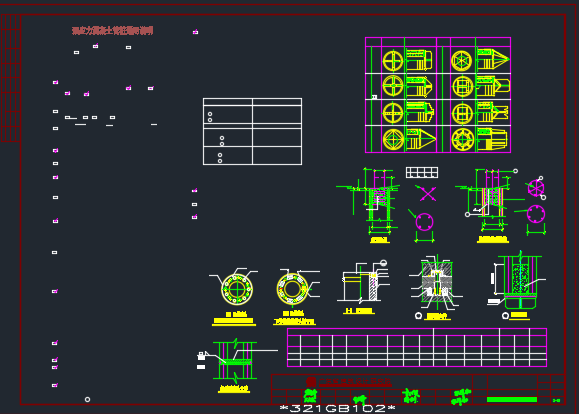Click the pile splice detail with break lines
579x414 pixels.
[x=235, y=360]
